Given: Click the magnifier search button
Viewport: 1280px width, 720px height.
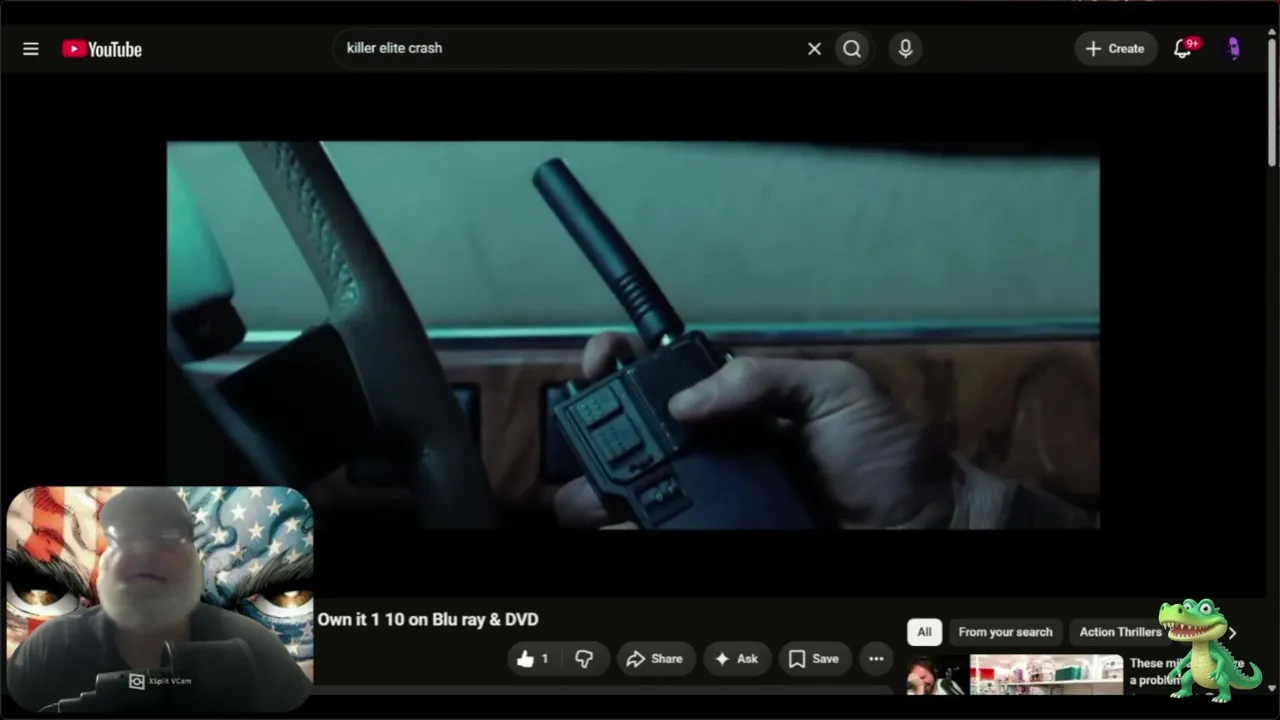Looking at the screenshot, I should 852,49.
